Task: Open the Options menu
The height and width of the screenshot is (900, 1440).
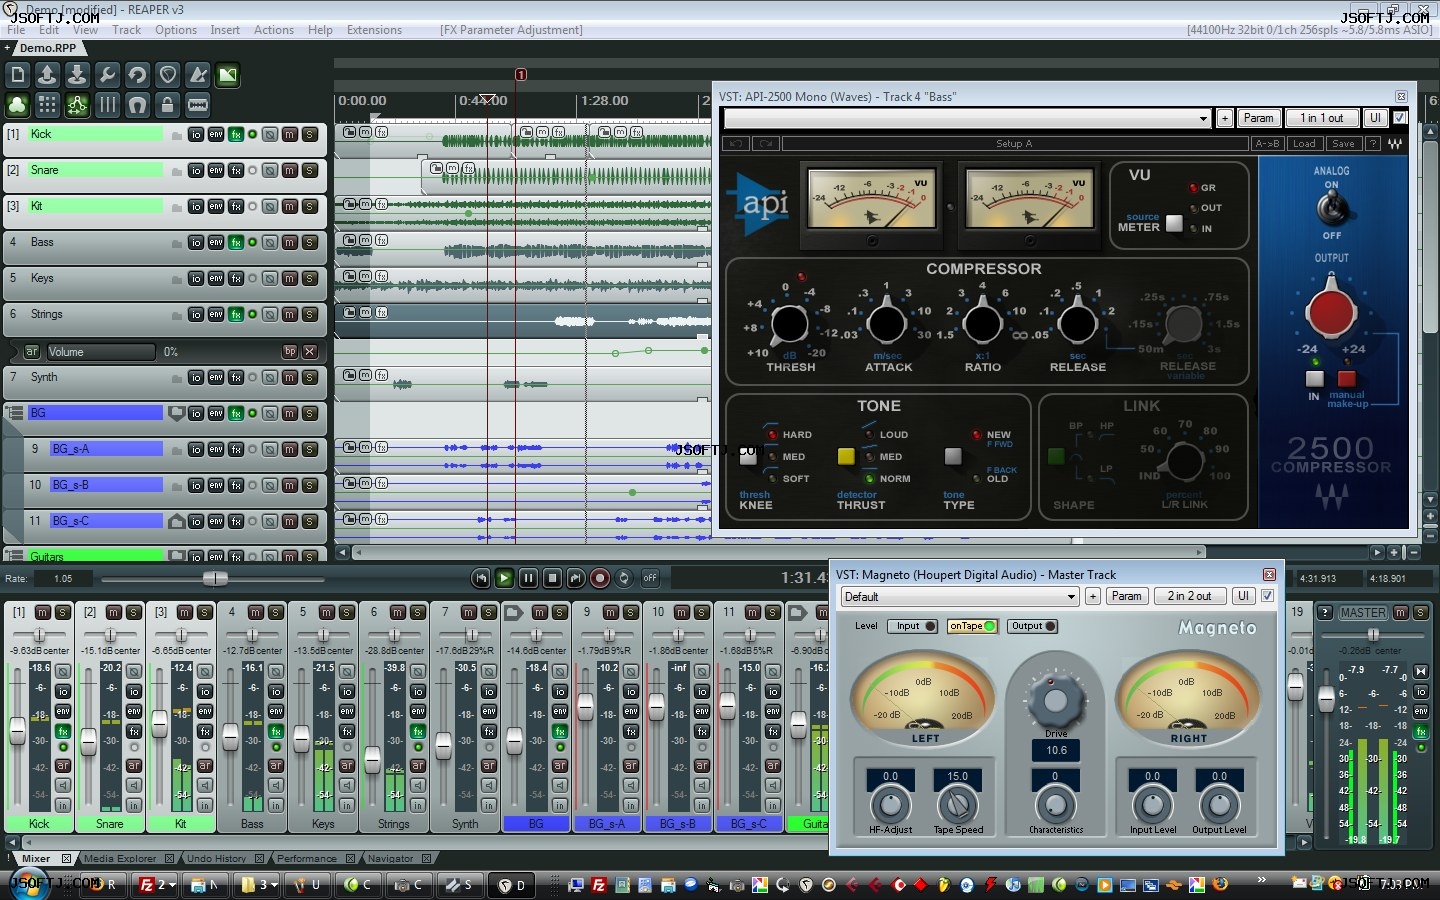Action: (176, 30)
